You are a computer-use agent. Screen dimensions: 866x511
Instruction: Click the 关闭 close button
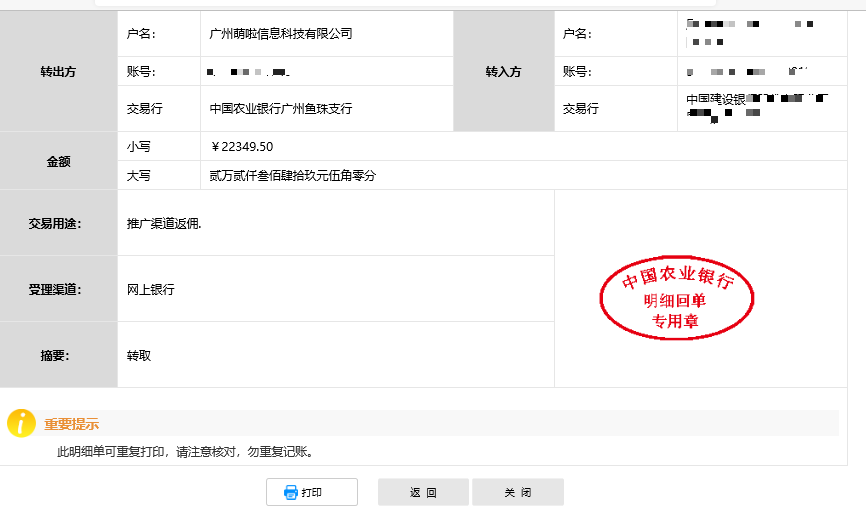point(518,492)
